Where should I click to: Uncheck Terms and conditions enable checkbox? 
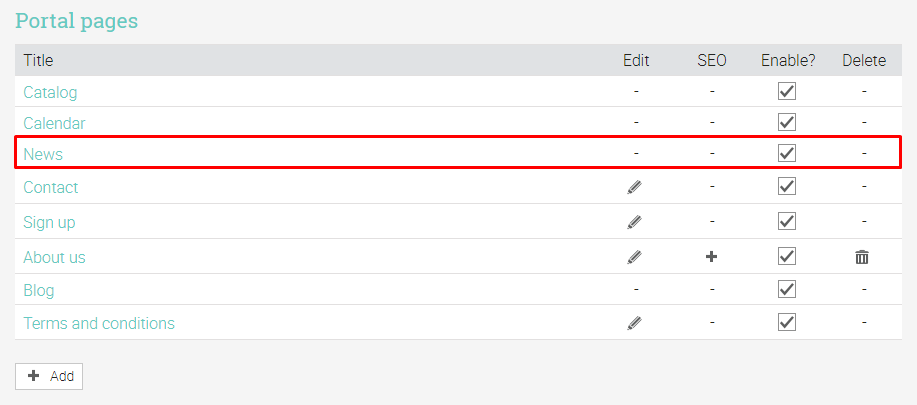(x=787, y=323)
